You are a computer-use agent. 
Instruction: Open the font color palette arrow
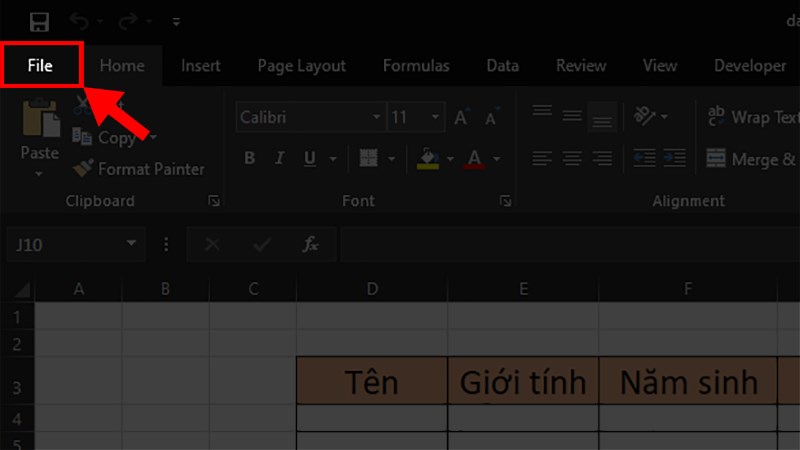point(496,159)
